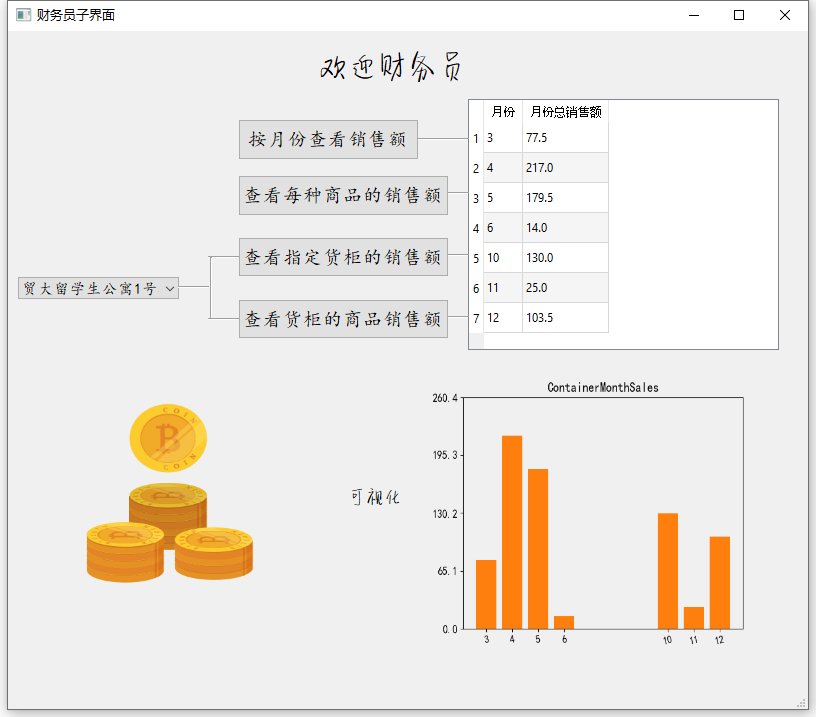The height and width of the screenshot is (717, 816).
Task: Select the 月份 column header
Action: pos(503,112)
